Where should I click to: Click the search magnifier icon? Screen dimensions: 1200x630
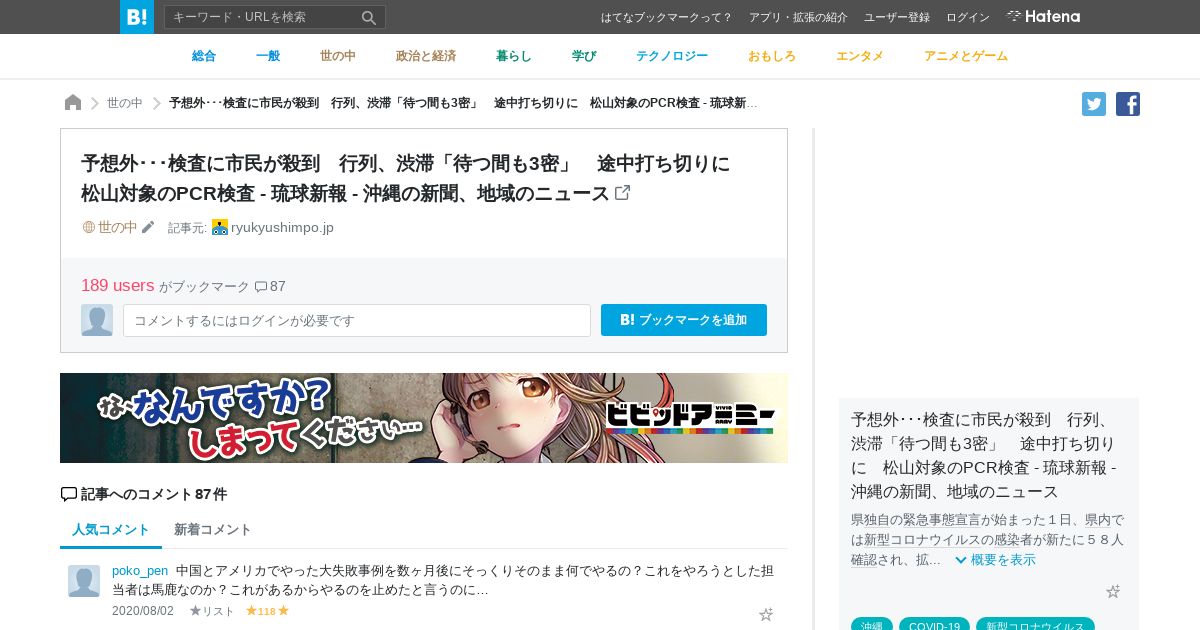[x=369, y=17]
